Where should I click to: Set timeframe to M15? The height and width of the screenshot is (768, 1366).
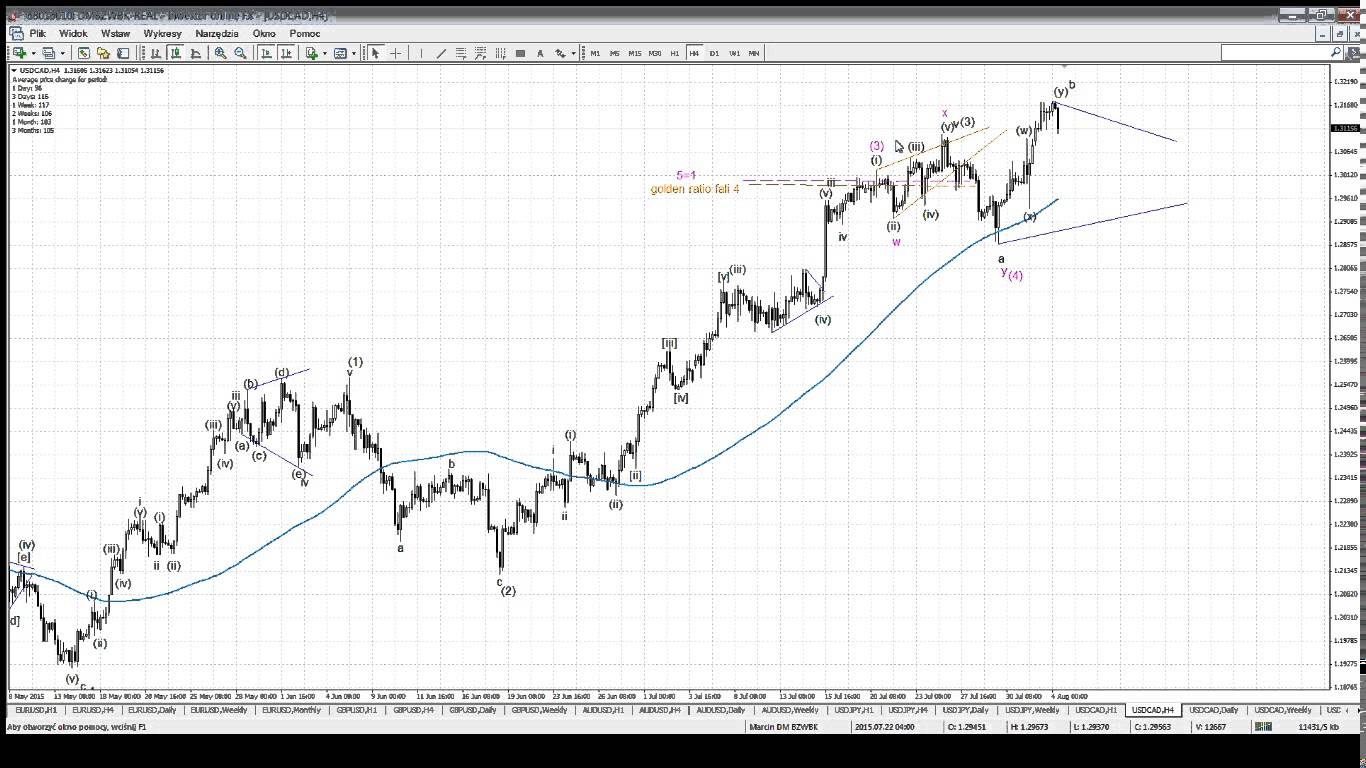click(635, 53)
